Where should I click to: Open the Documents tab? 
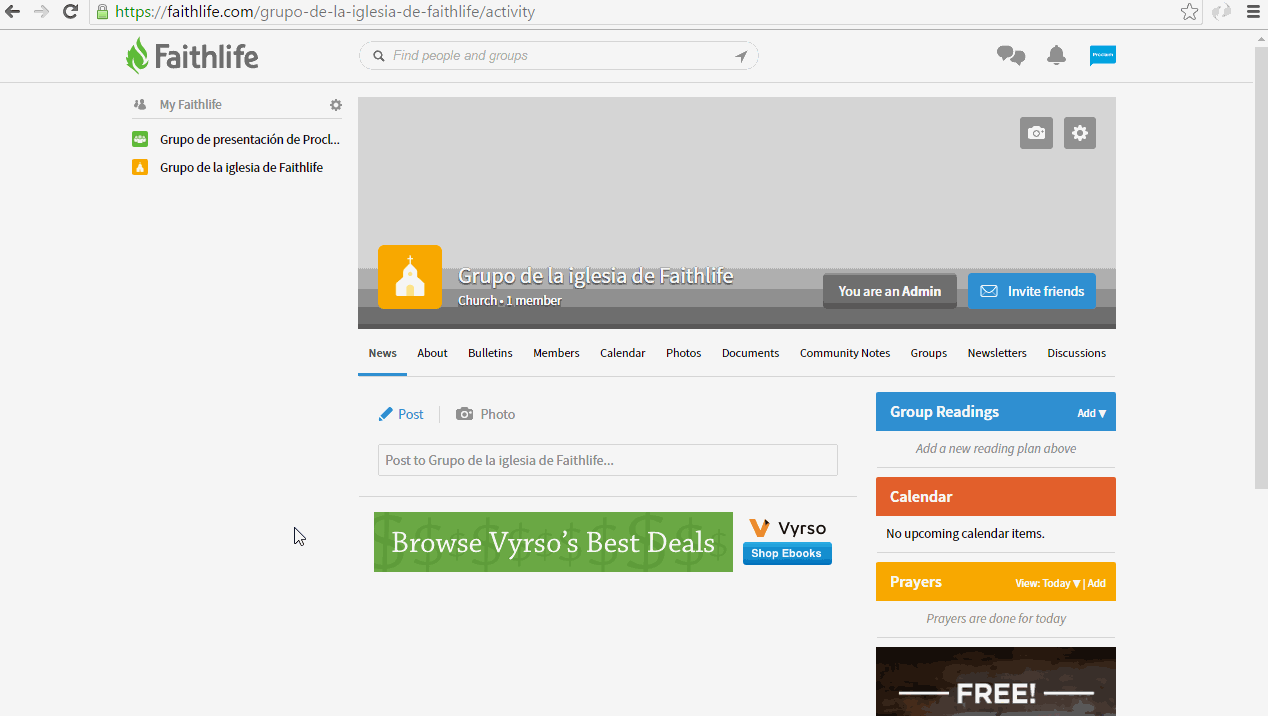(750, 353)
